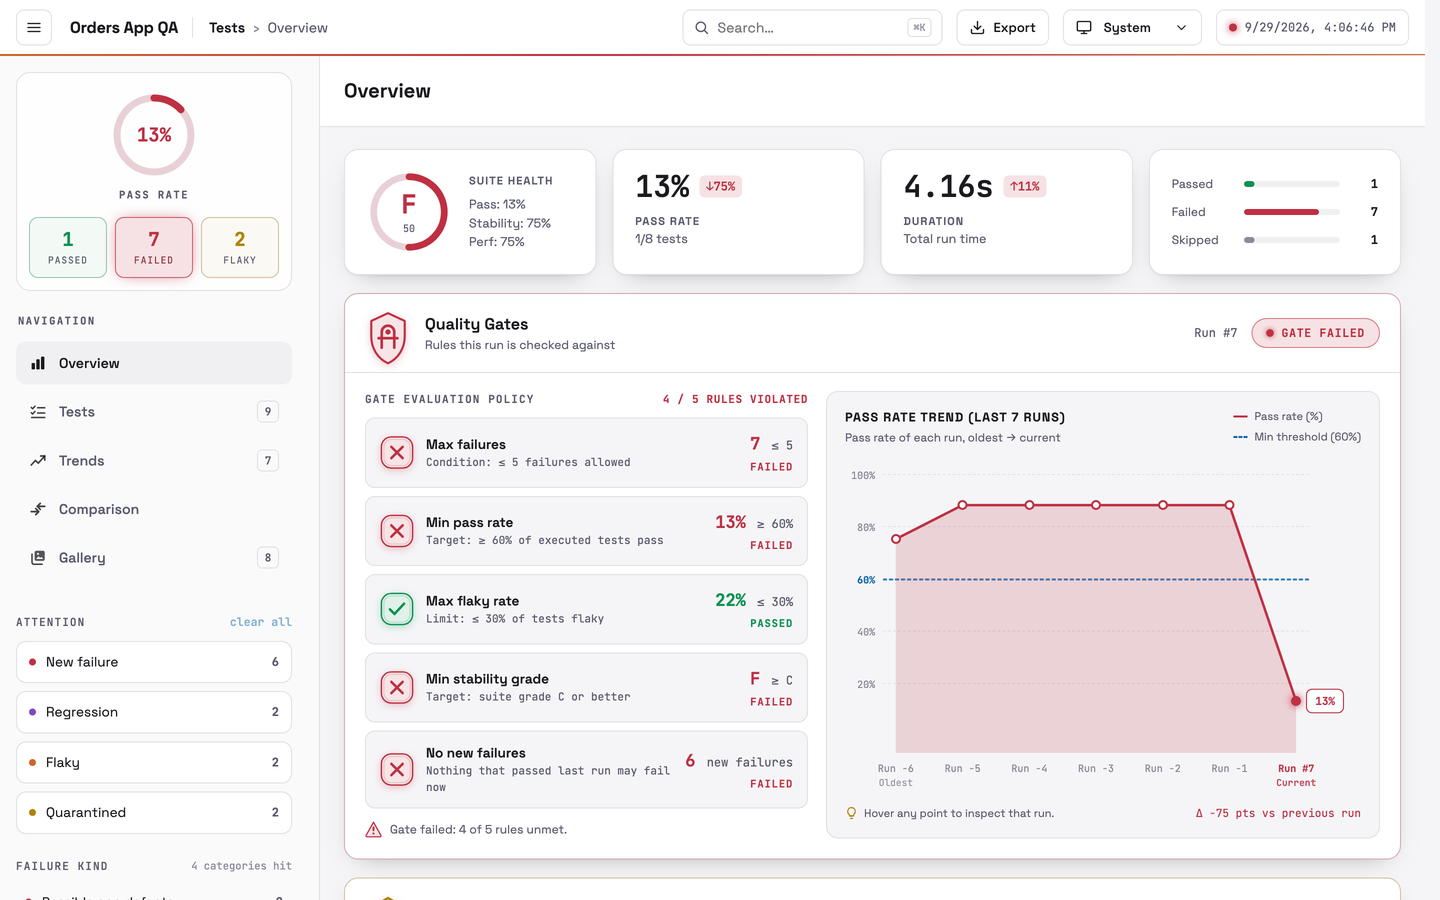Click the Max failures failed X icon
Viewport: 1440px width, 900px height.
point(397,453)
